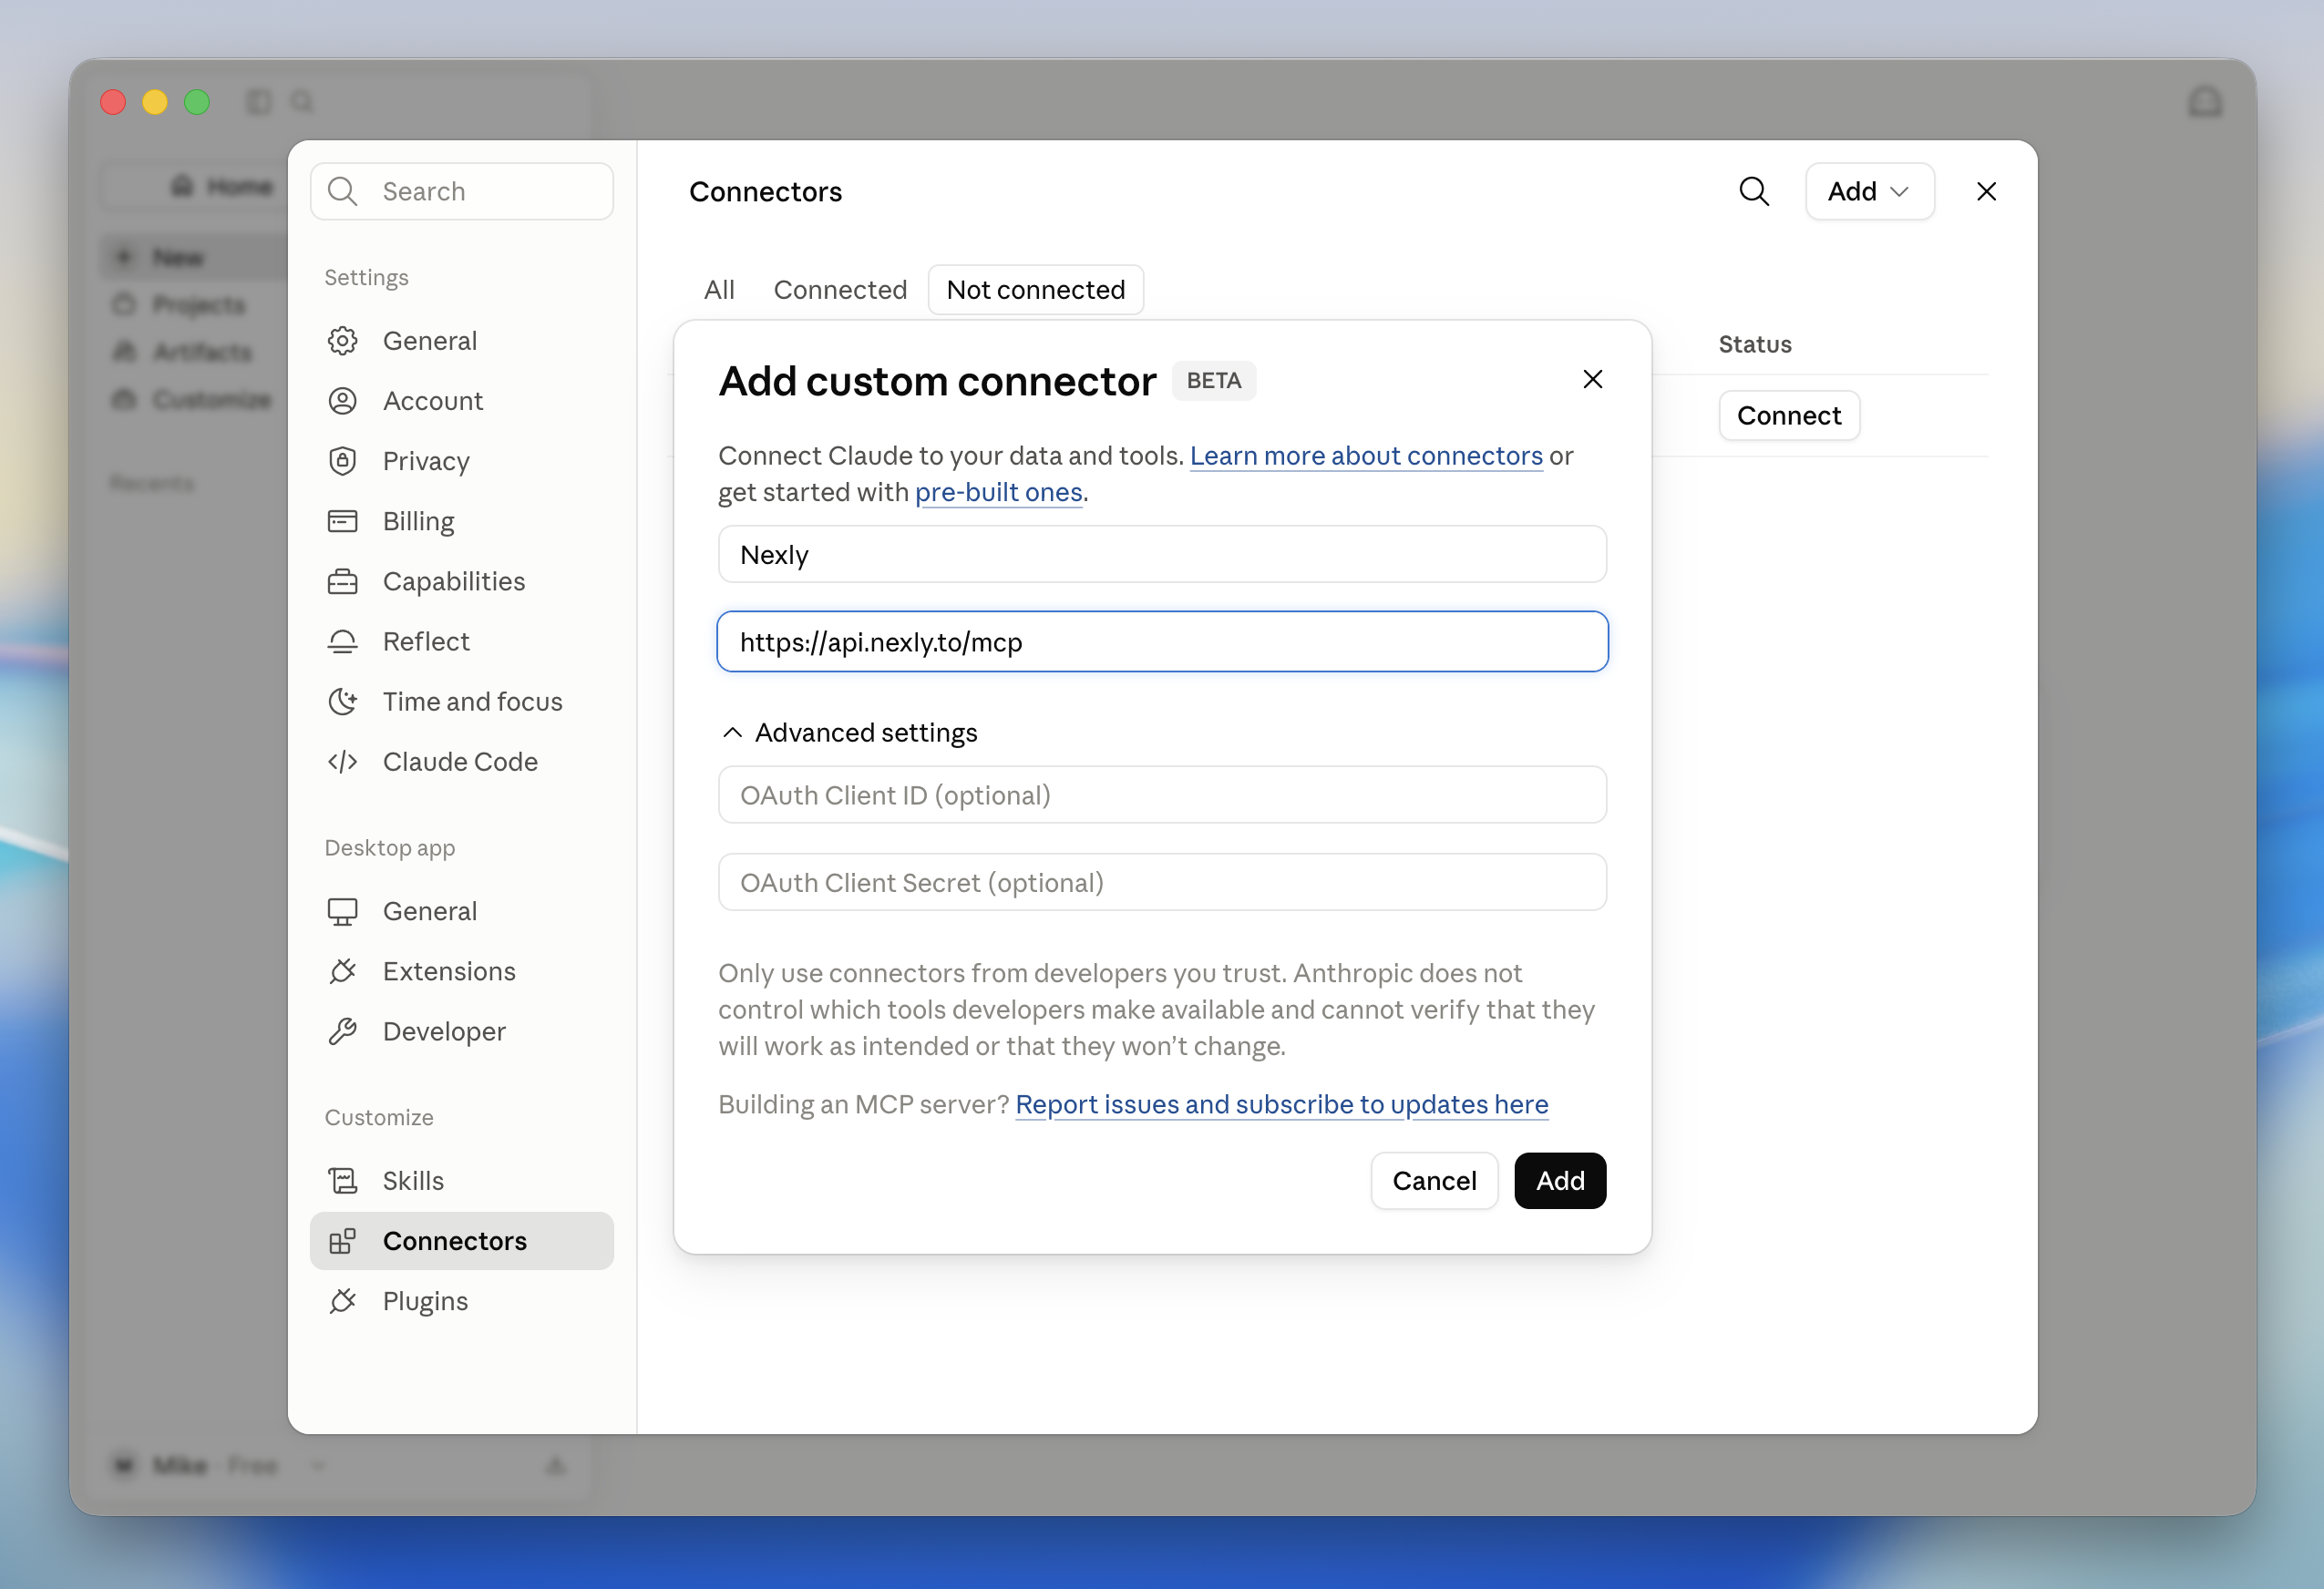This screenshot has width=2324, height=1589.
Task: Click the search icon in window titlebar
Action: click(302, 102)
